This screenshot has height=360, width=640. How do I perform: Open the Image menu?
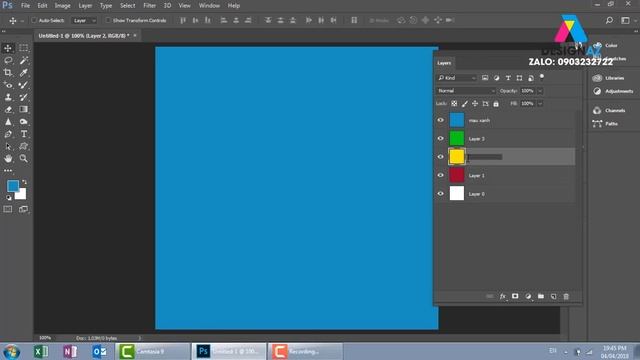pos(62,6)
